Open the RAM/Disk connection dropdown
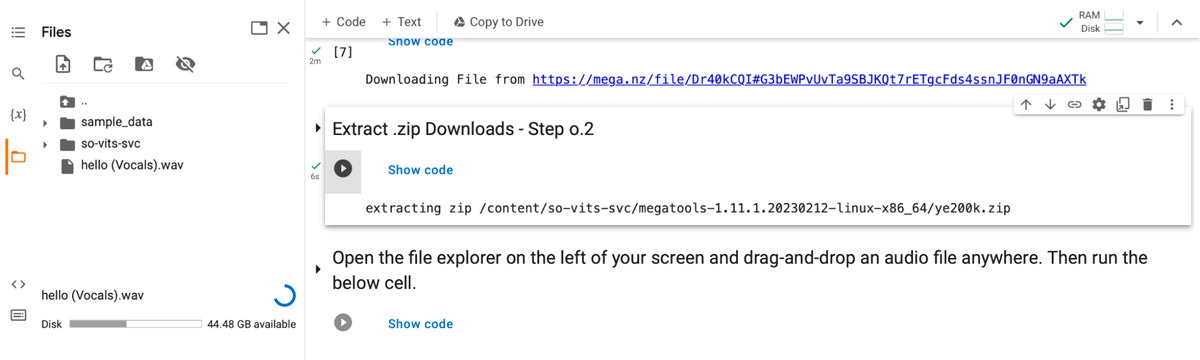1200x360 pixels. click(1139, 23)
